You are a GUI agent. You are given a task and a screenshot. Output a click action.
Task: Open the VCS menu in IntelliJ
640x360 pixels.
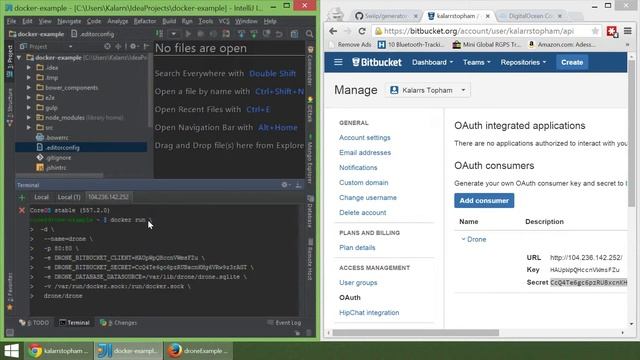point(224,21)
